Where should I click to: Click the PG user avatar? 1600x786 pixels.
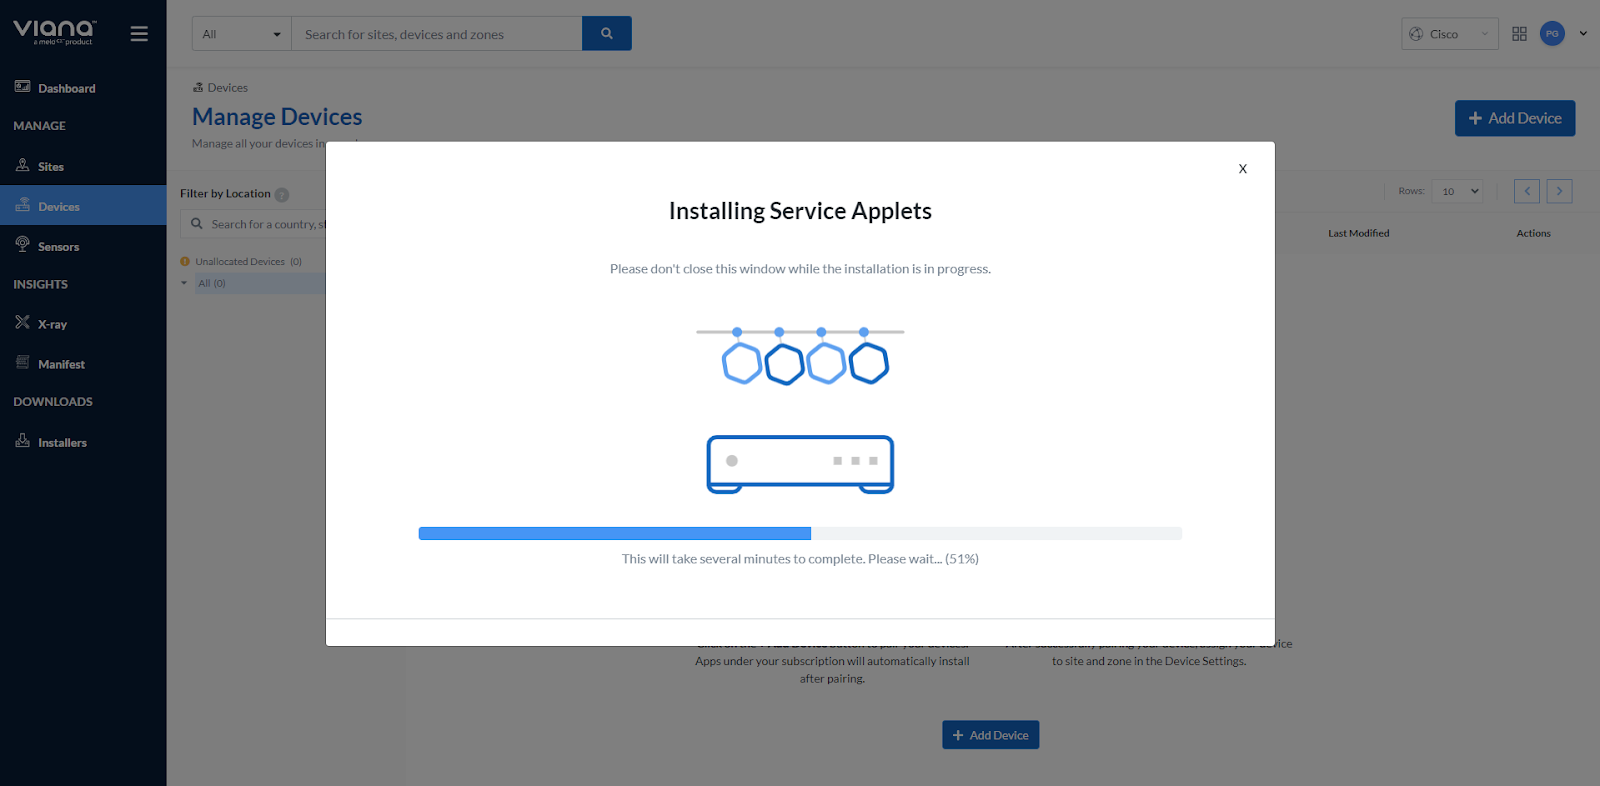click(1552, 34)
